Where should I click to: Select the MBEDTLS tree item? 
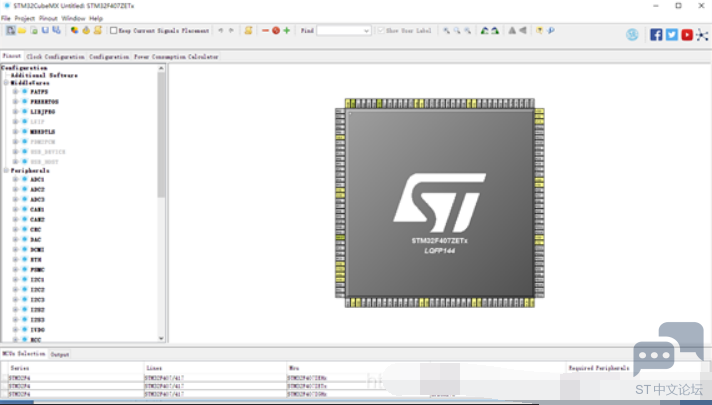43,132
